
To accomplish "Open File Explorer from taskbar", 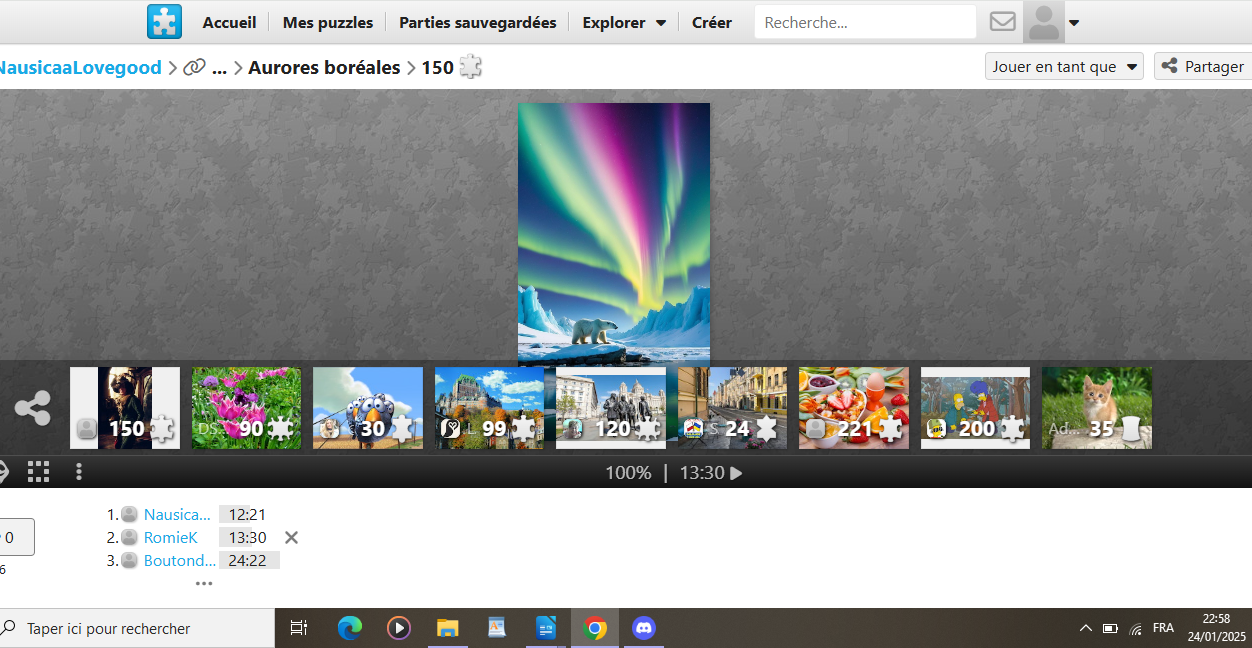I will tap(447, 628).
